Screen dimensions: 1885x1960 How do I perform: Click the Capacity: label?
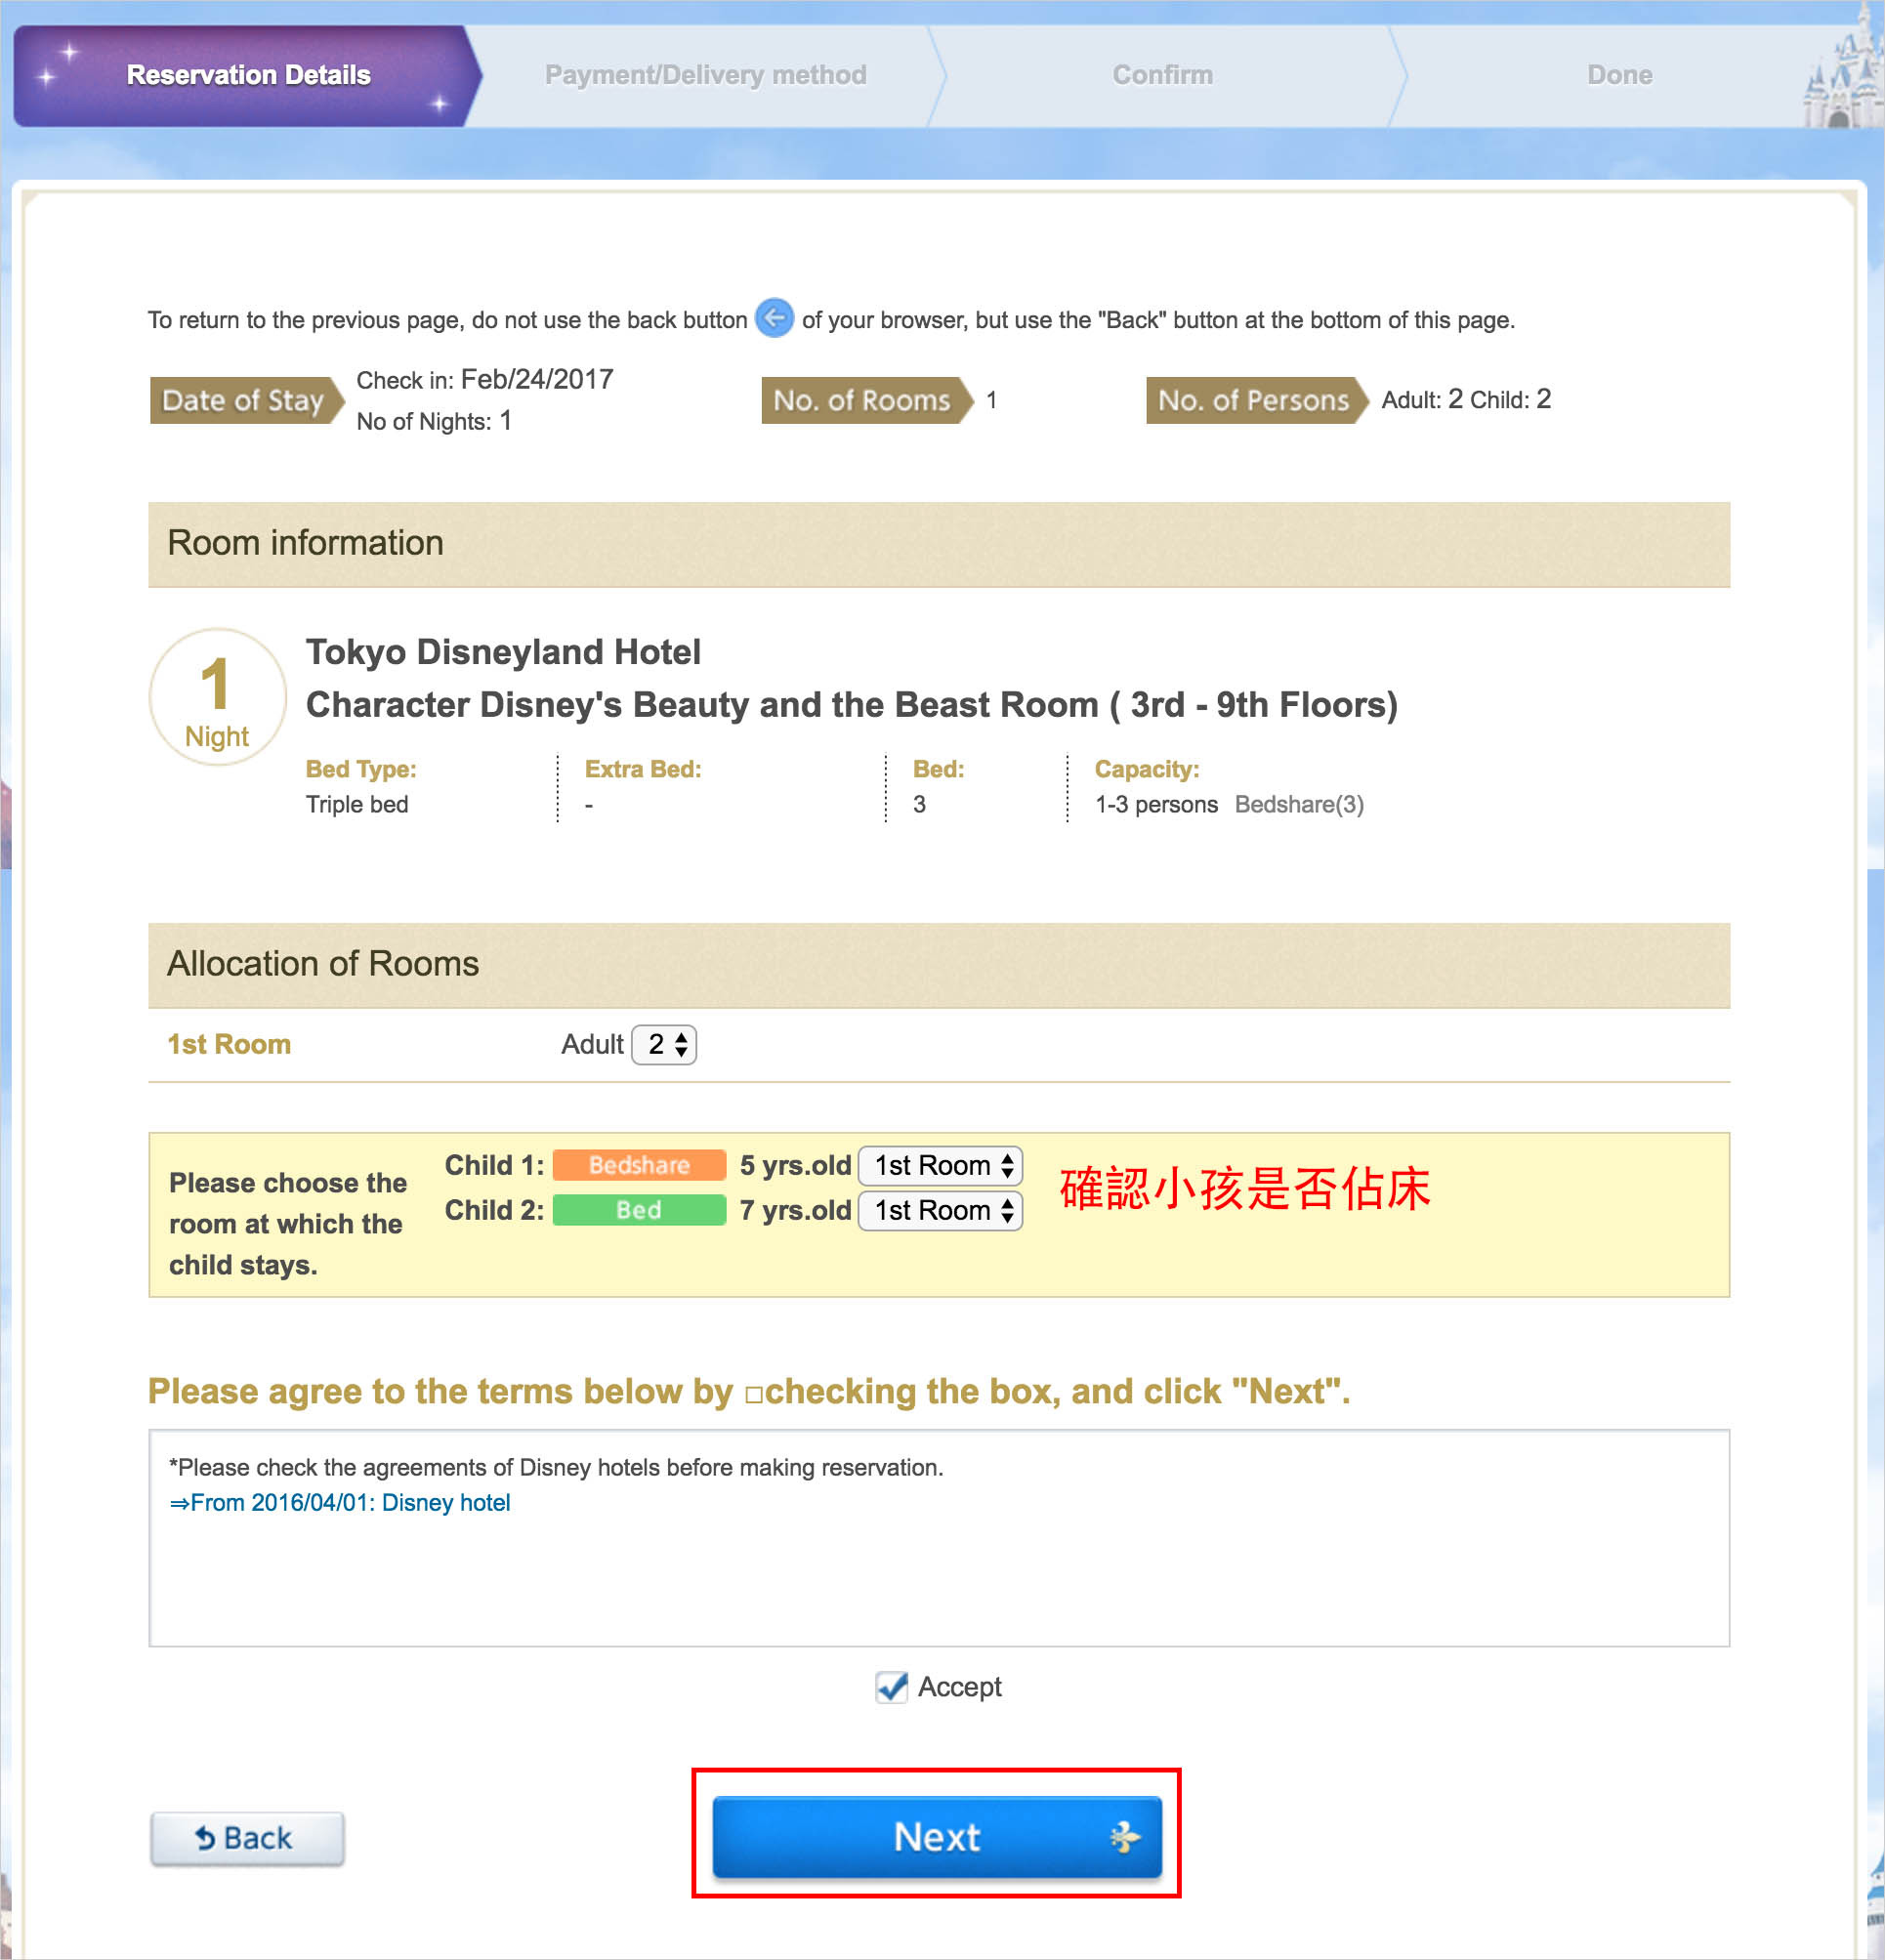click(x=1147, y=769)
